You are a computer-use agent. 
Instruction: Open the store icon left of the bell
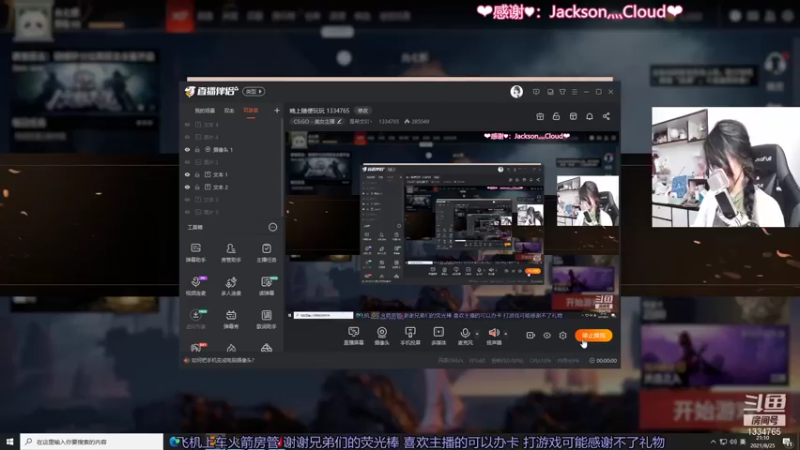coord(573,116)
